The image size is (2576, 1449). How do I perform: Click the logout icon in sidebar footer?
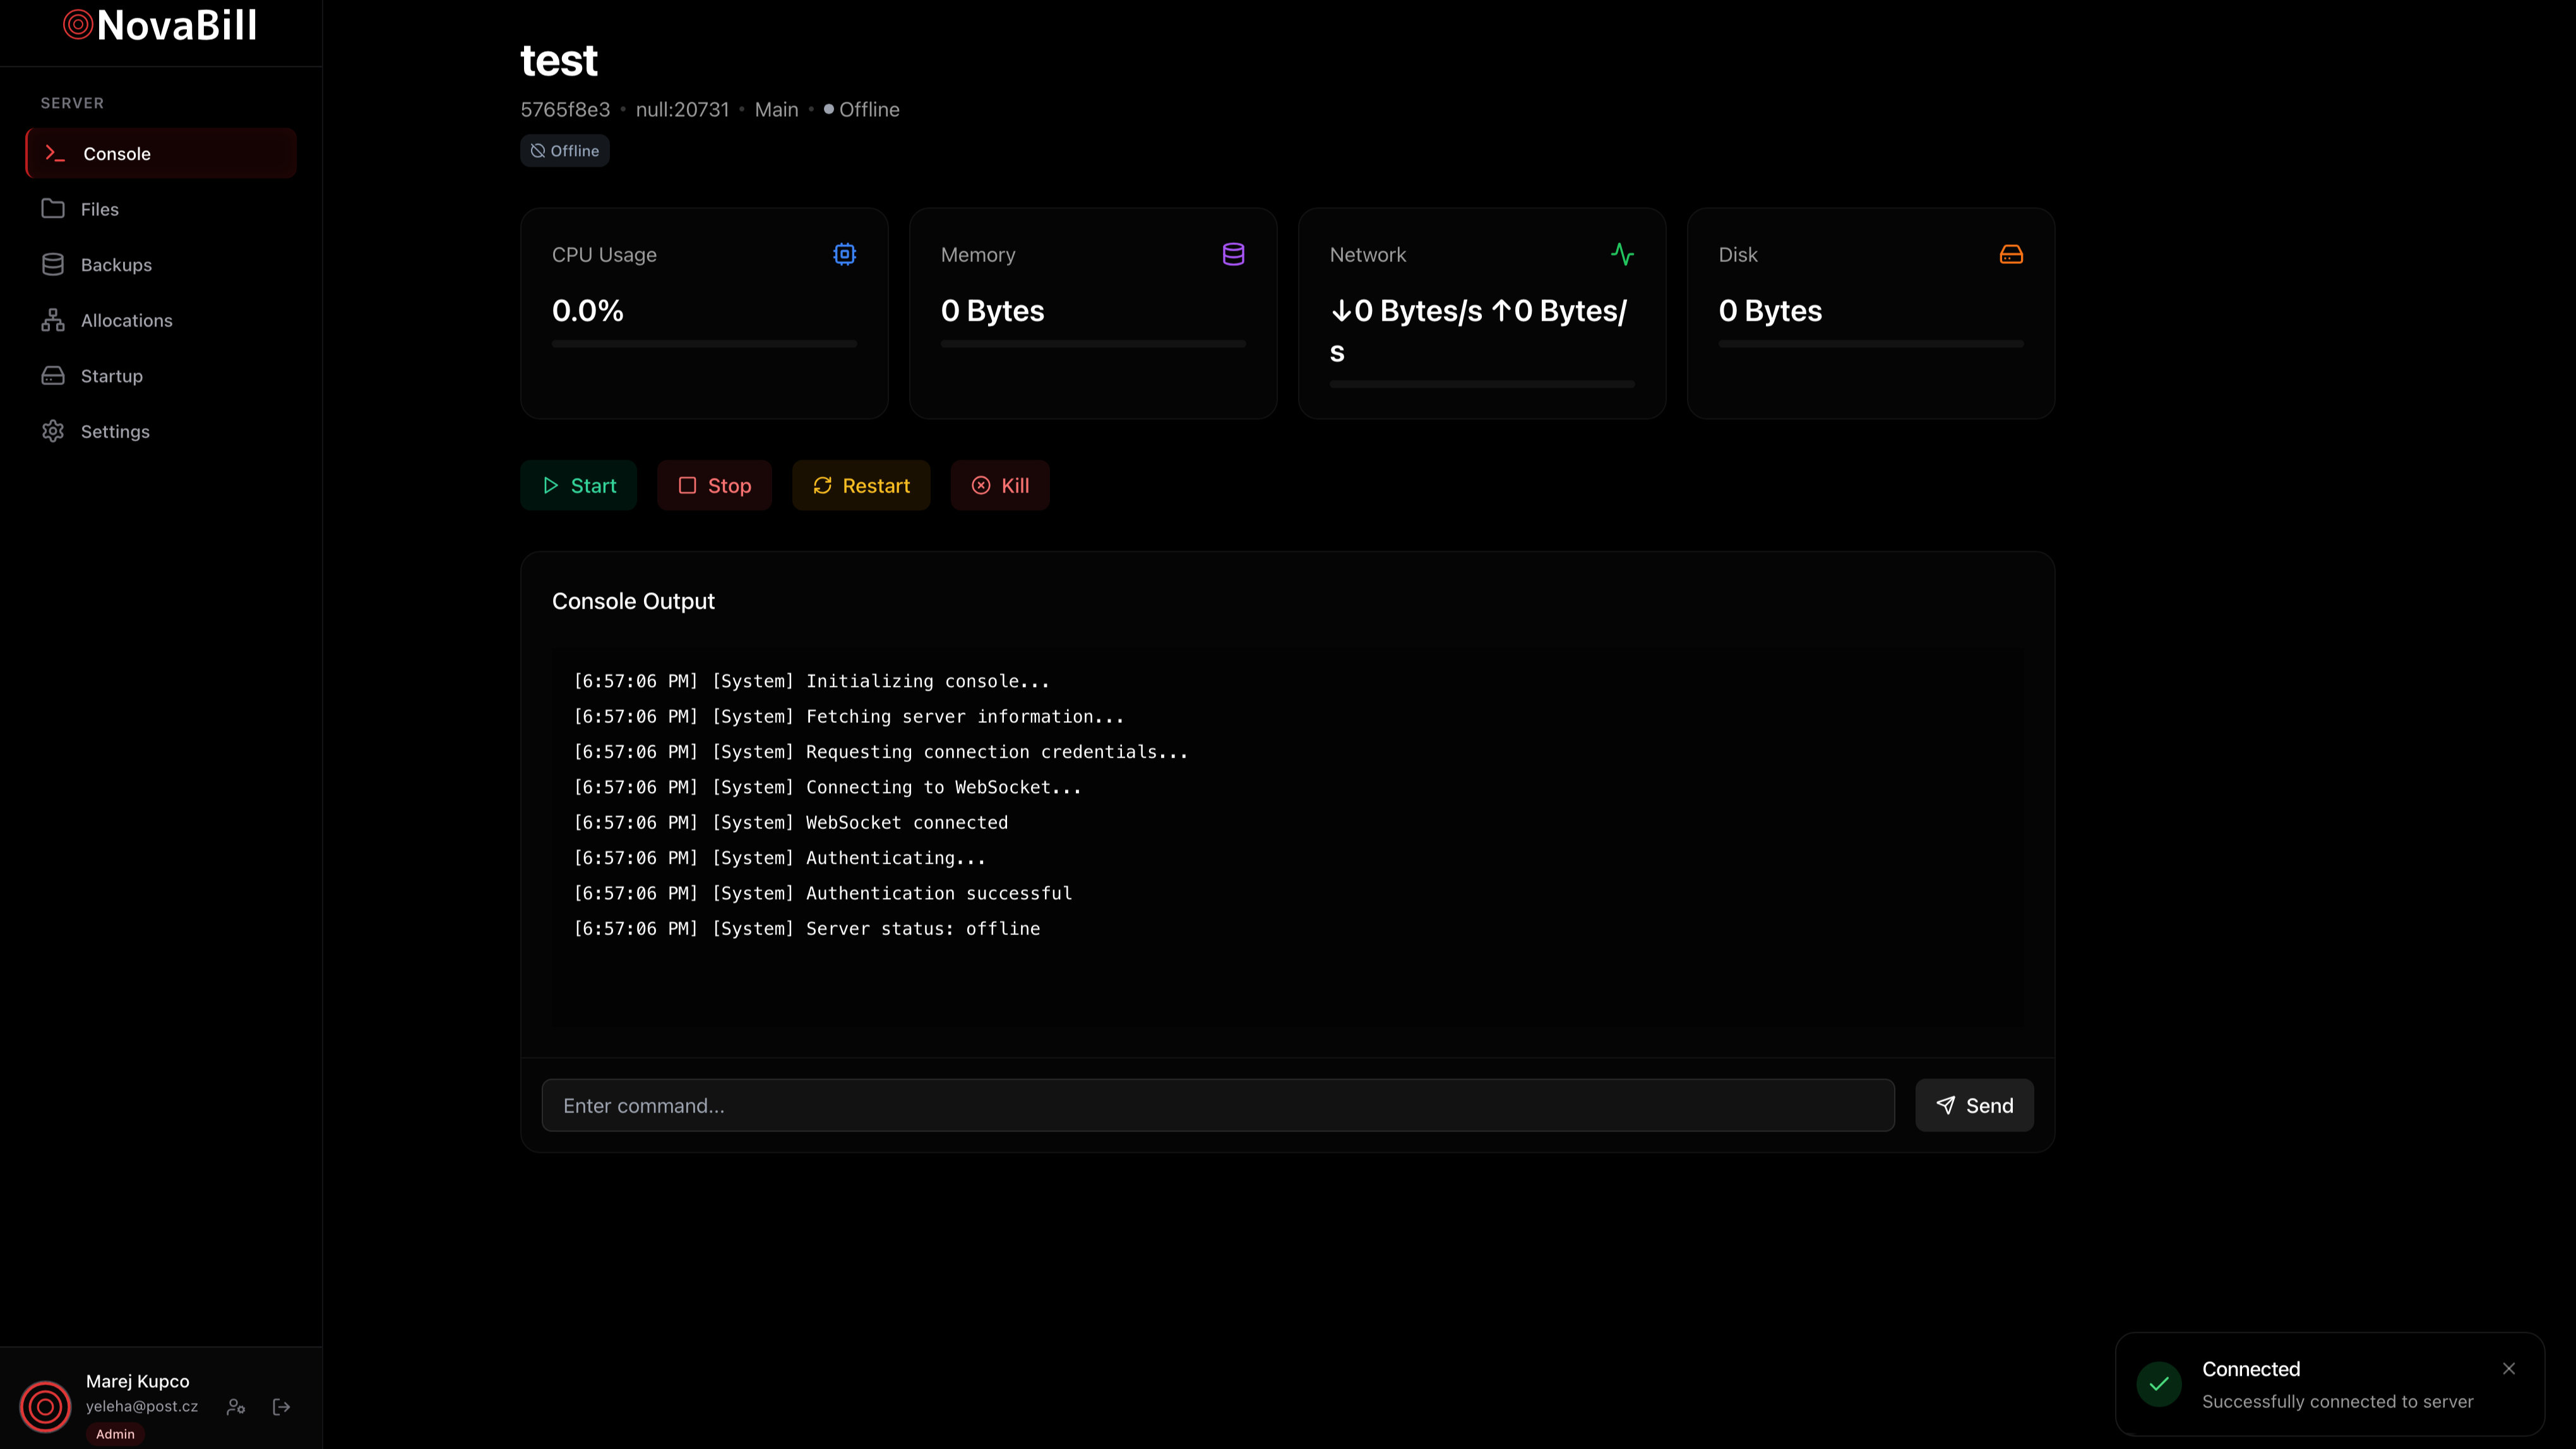point(281,1406)
